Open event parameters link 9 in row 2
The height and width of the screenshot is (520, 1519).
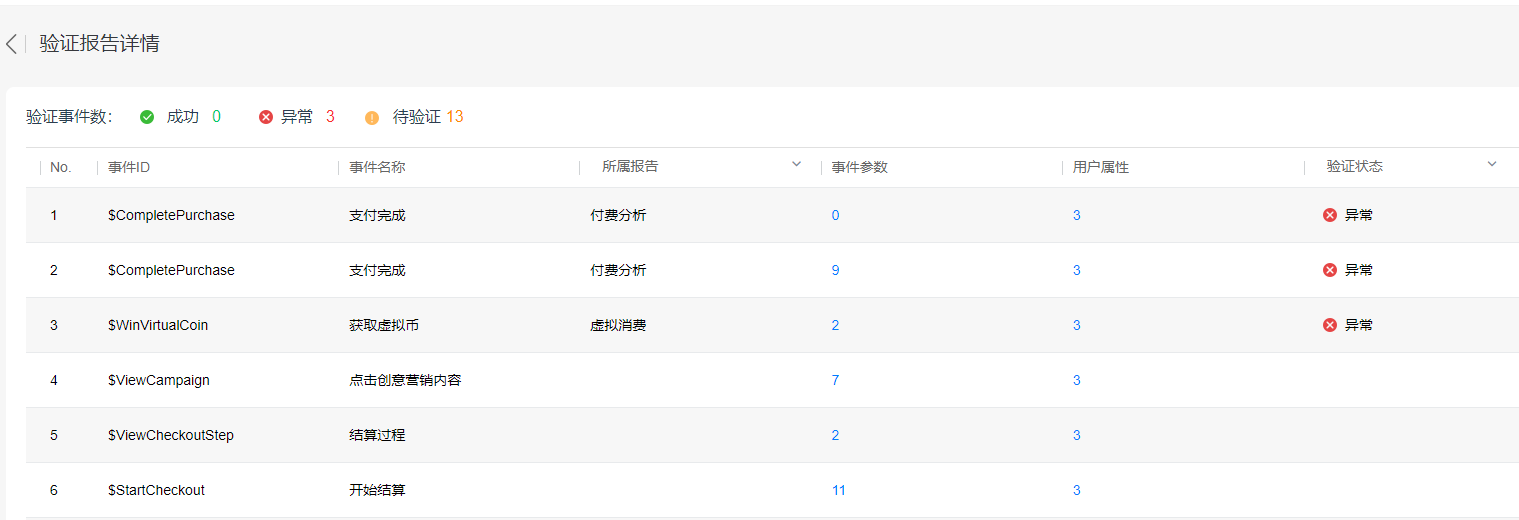[x=835, y=270]
